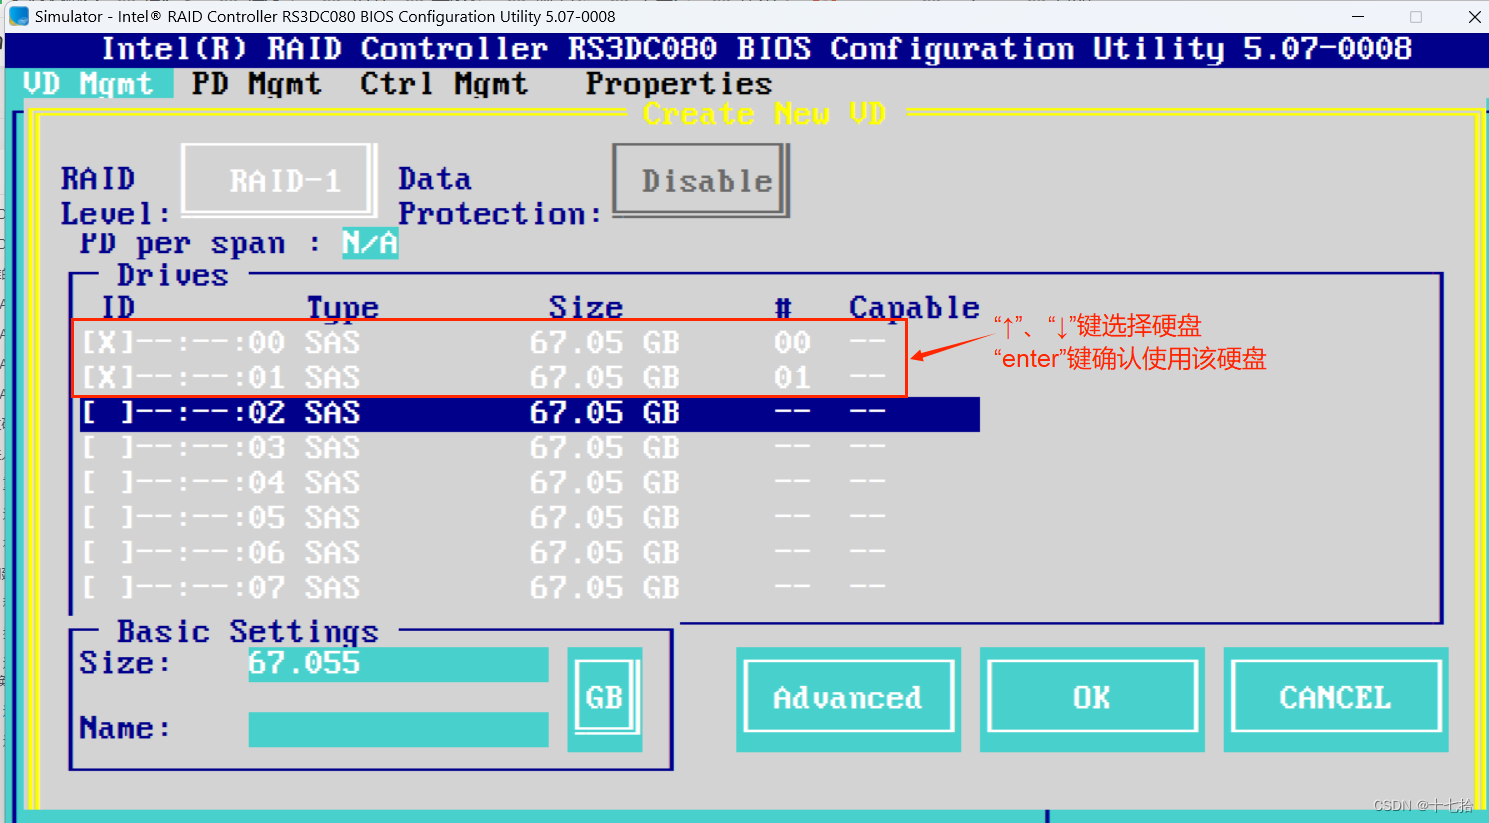Screen dimensions: 1489x823
Task: Click 67.05 GB size of drive 03
Action: point(605,448)
